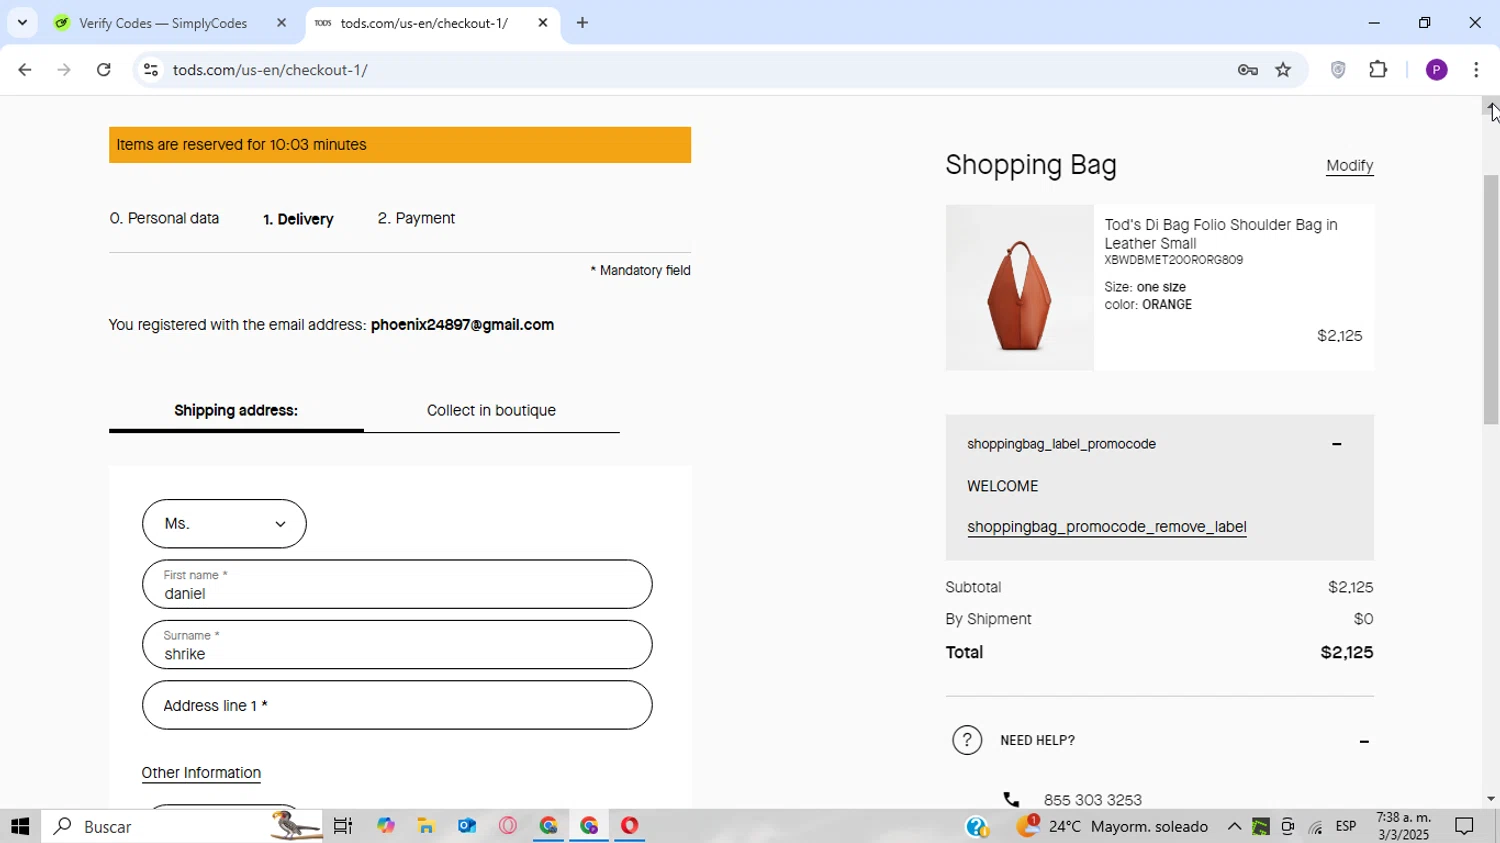Open Windows Start menu
1500x843 pixels.
tap(20, 827)
